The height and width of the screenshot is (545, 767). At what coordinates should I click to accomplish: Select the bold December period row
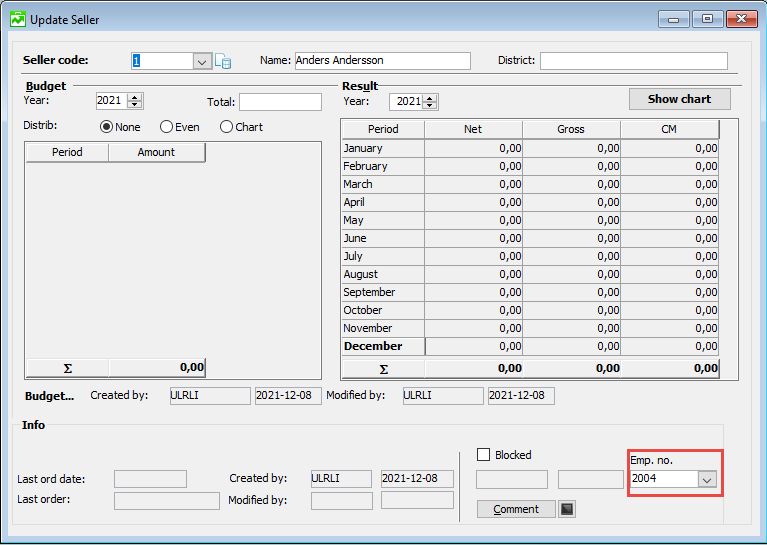pyautogui.click(x=530, y=346)
